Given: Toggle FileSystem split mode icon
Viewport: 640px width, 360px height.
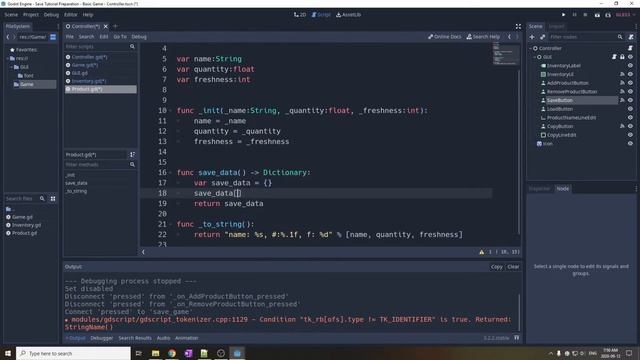Looking at the screenshot, I should pos(53,37).
